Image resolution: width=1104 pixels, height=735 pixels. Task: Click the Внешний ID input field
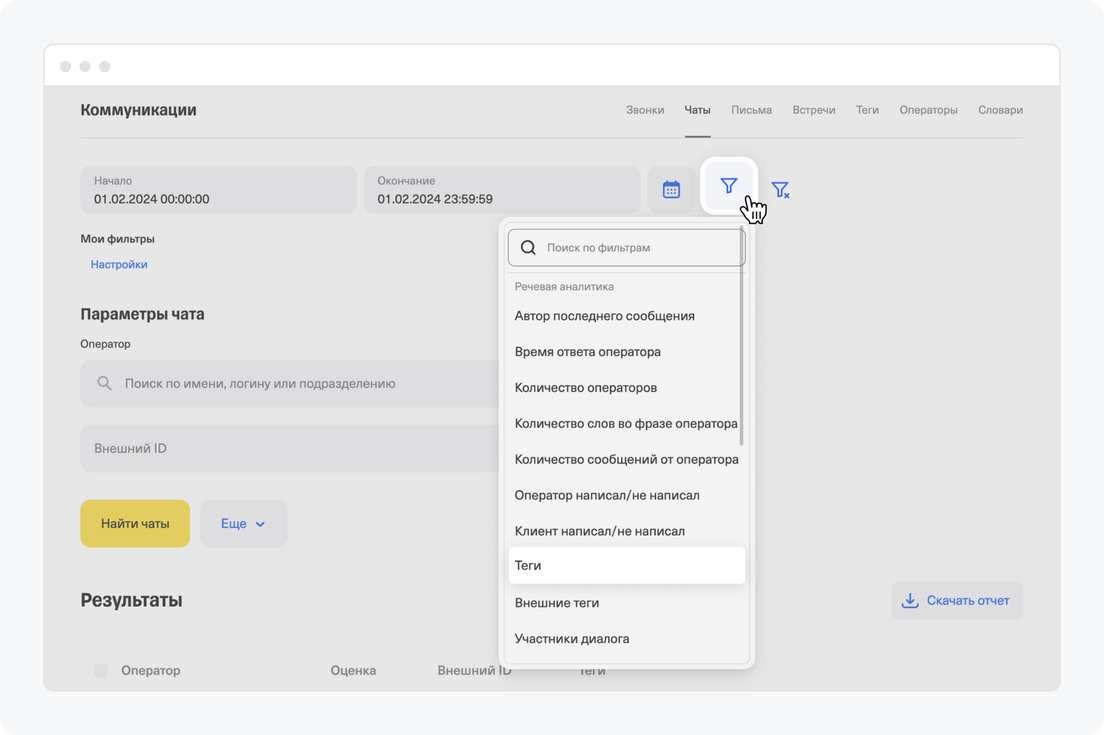(x=289, y=448)
